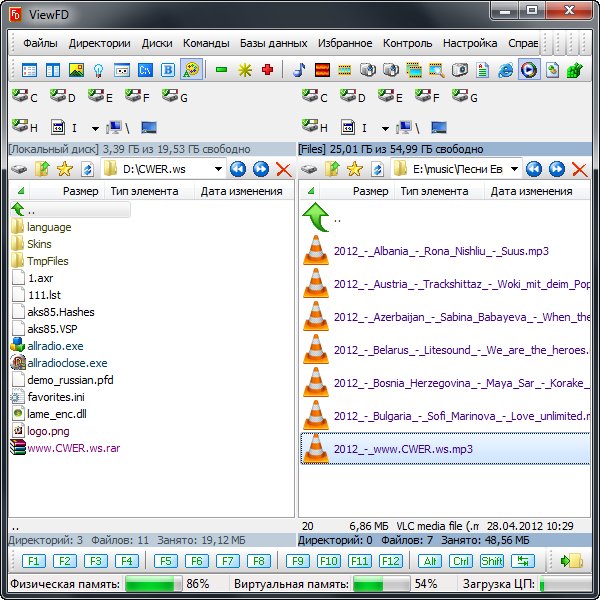
Task: Open the Диски menu
Action: point(157,43)
